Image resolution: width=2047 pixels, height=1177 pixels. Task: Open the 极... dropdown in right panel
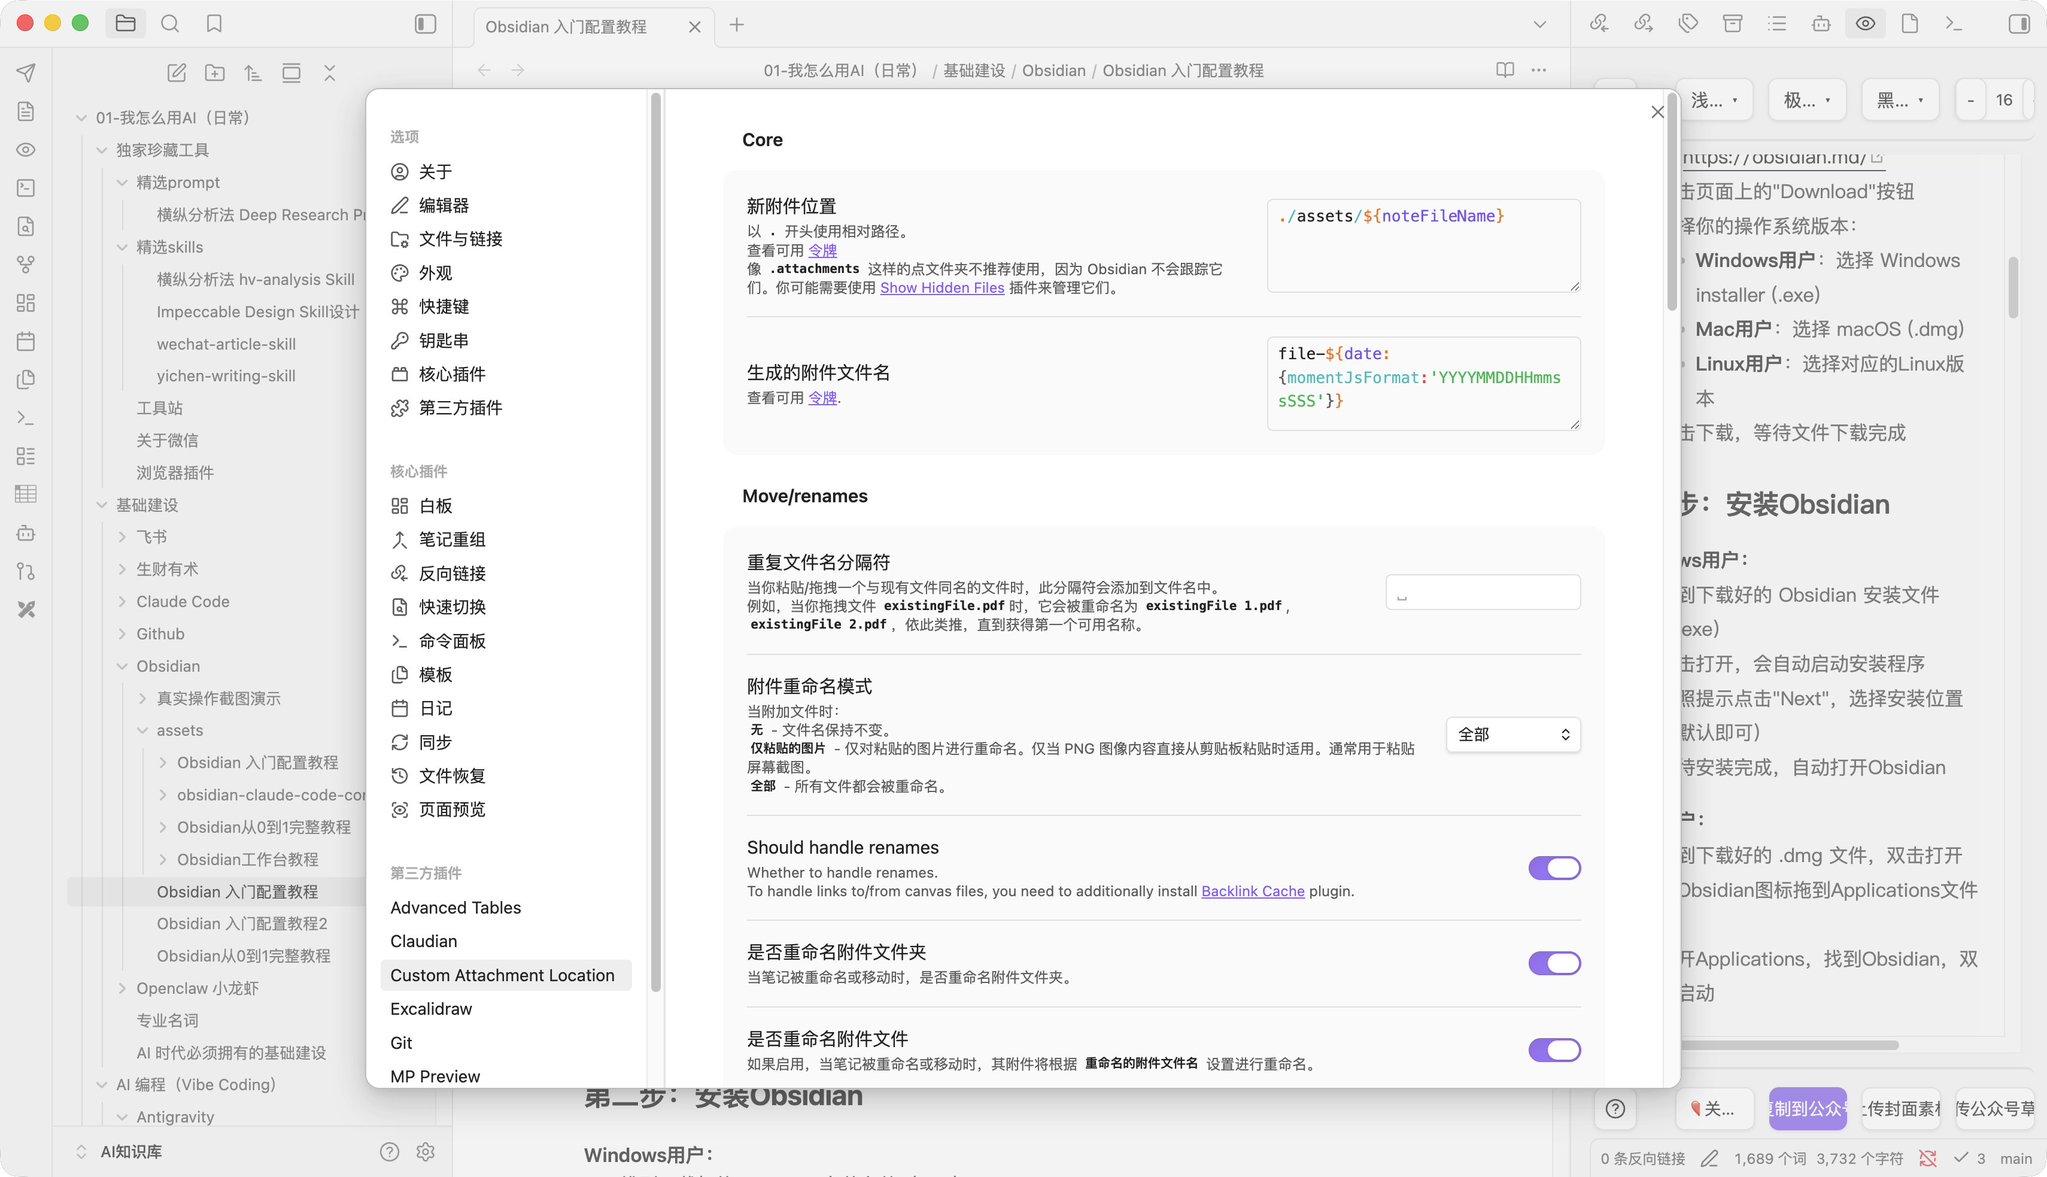1807,100
